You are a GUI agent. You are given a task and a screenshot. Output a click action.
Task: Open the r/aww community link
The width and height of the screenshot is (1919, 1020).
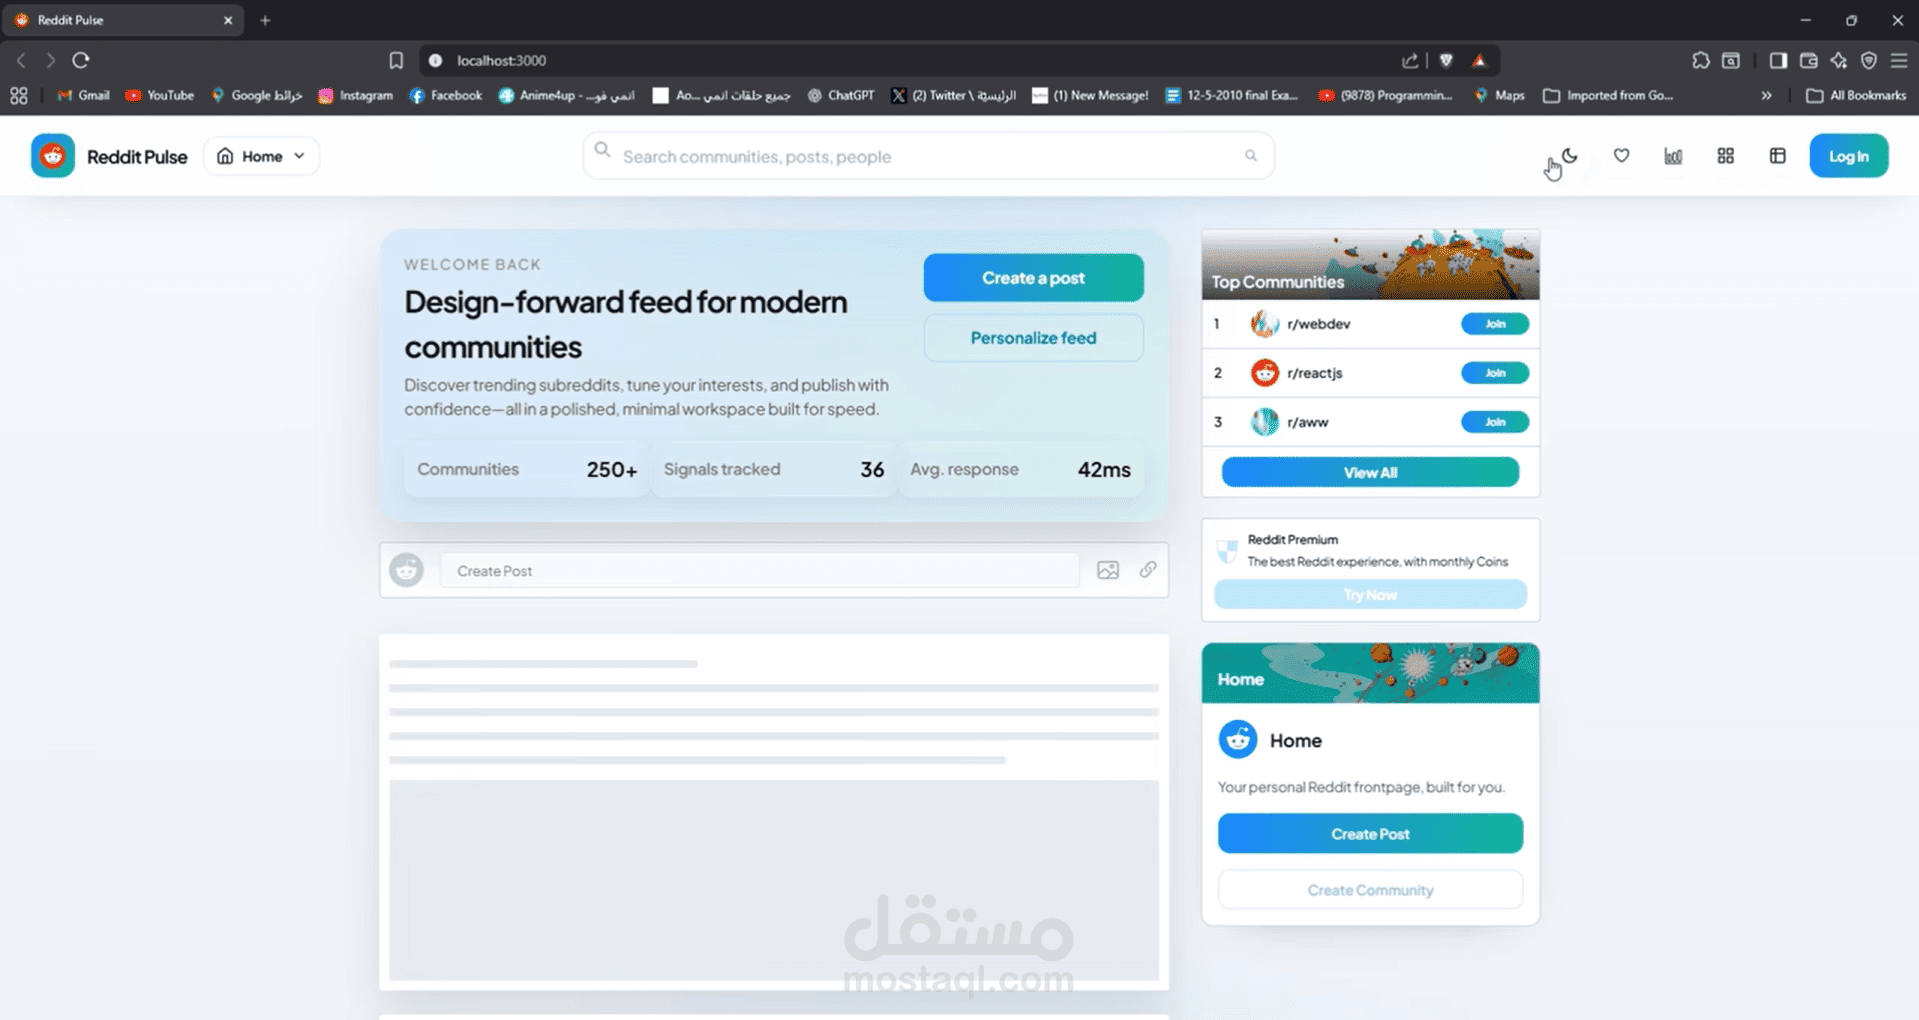pyautogui.click(x=1307, y=422)
